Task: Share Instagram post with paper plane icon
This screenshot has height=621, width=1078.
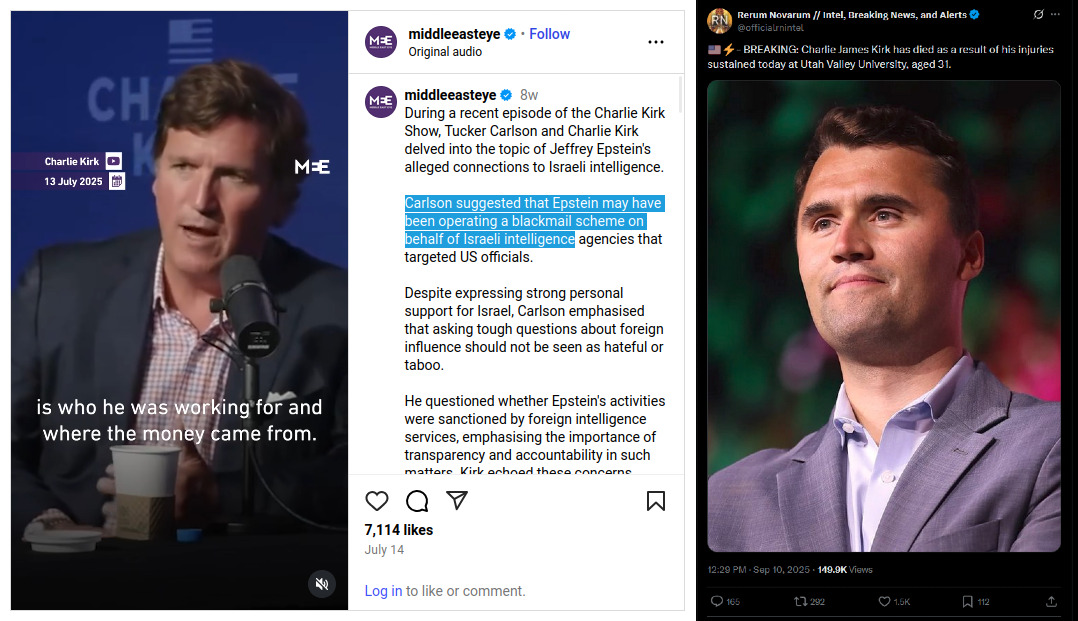Action: [x=457, y=501]
